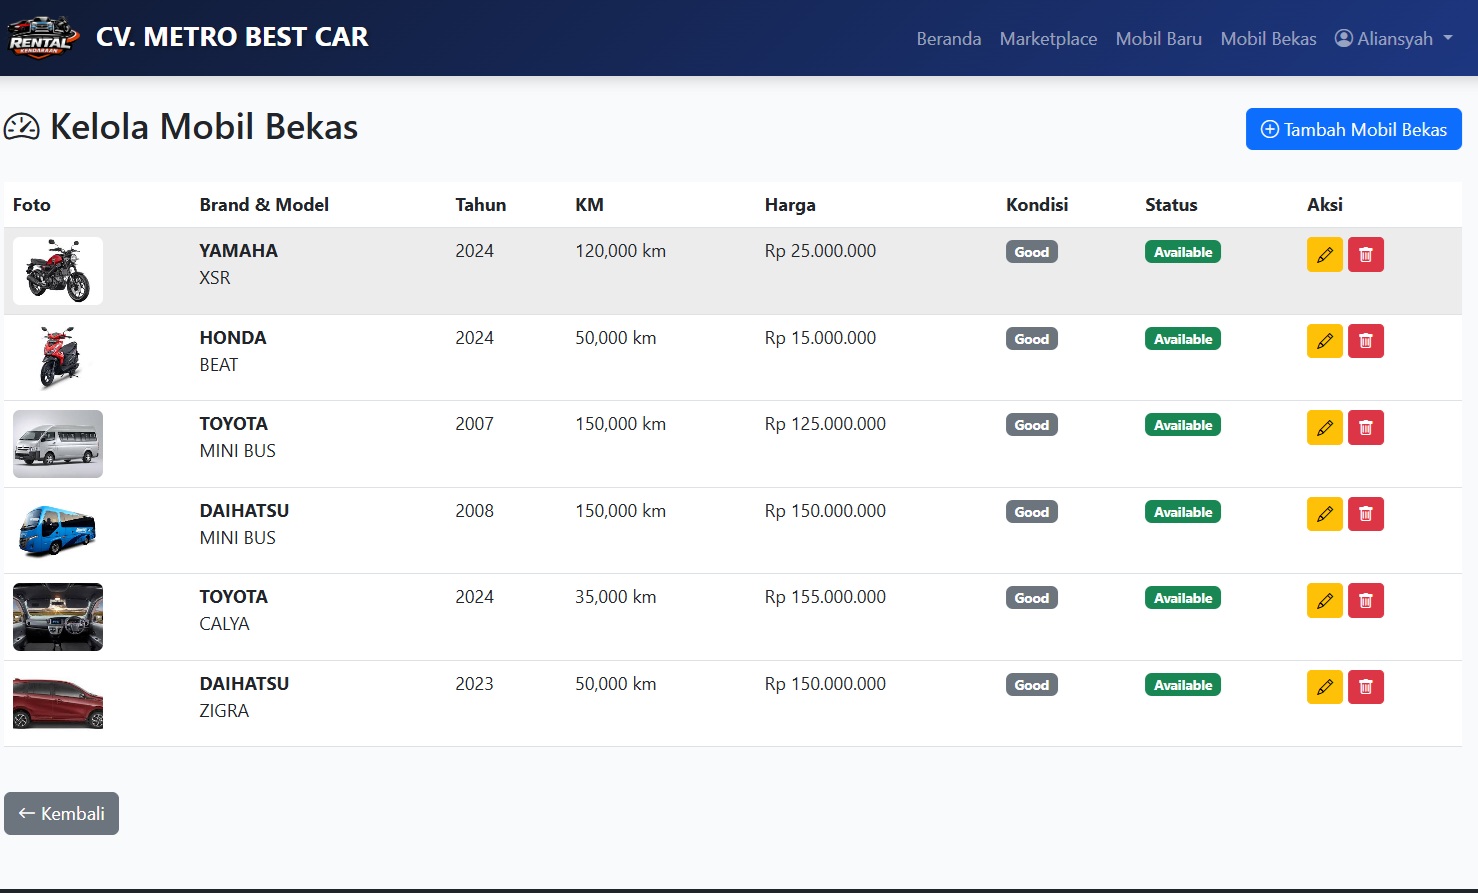Click the Good badge in the Daihatsu ZIGRA row
Screen dimensions: 1478x893
(x=1032, y=685)
